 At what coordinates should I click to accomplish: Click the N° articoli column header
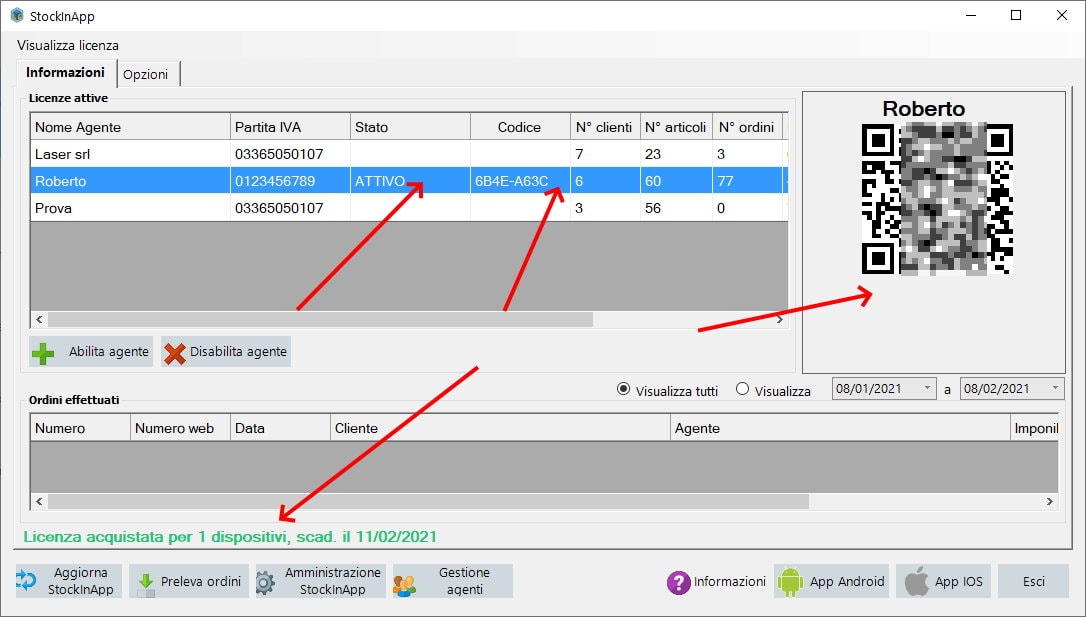pos(677,127)
